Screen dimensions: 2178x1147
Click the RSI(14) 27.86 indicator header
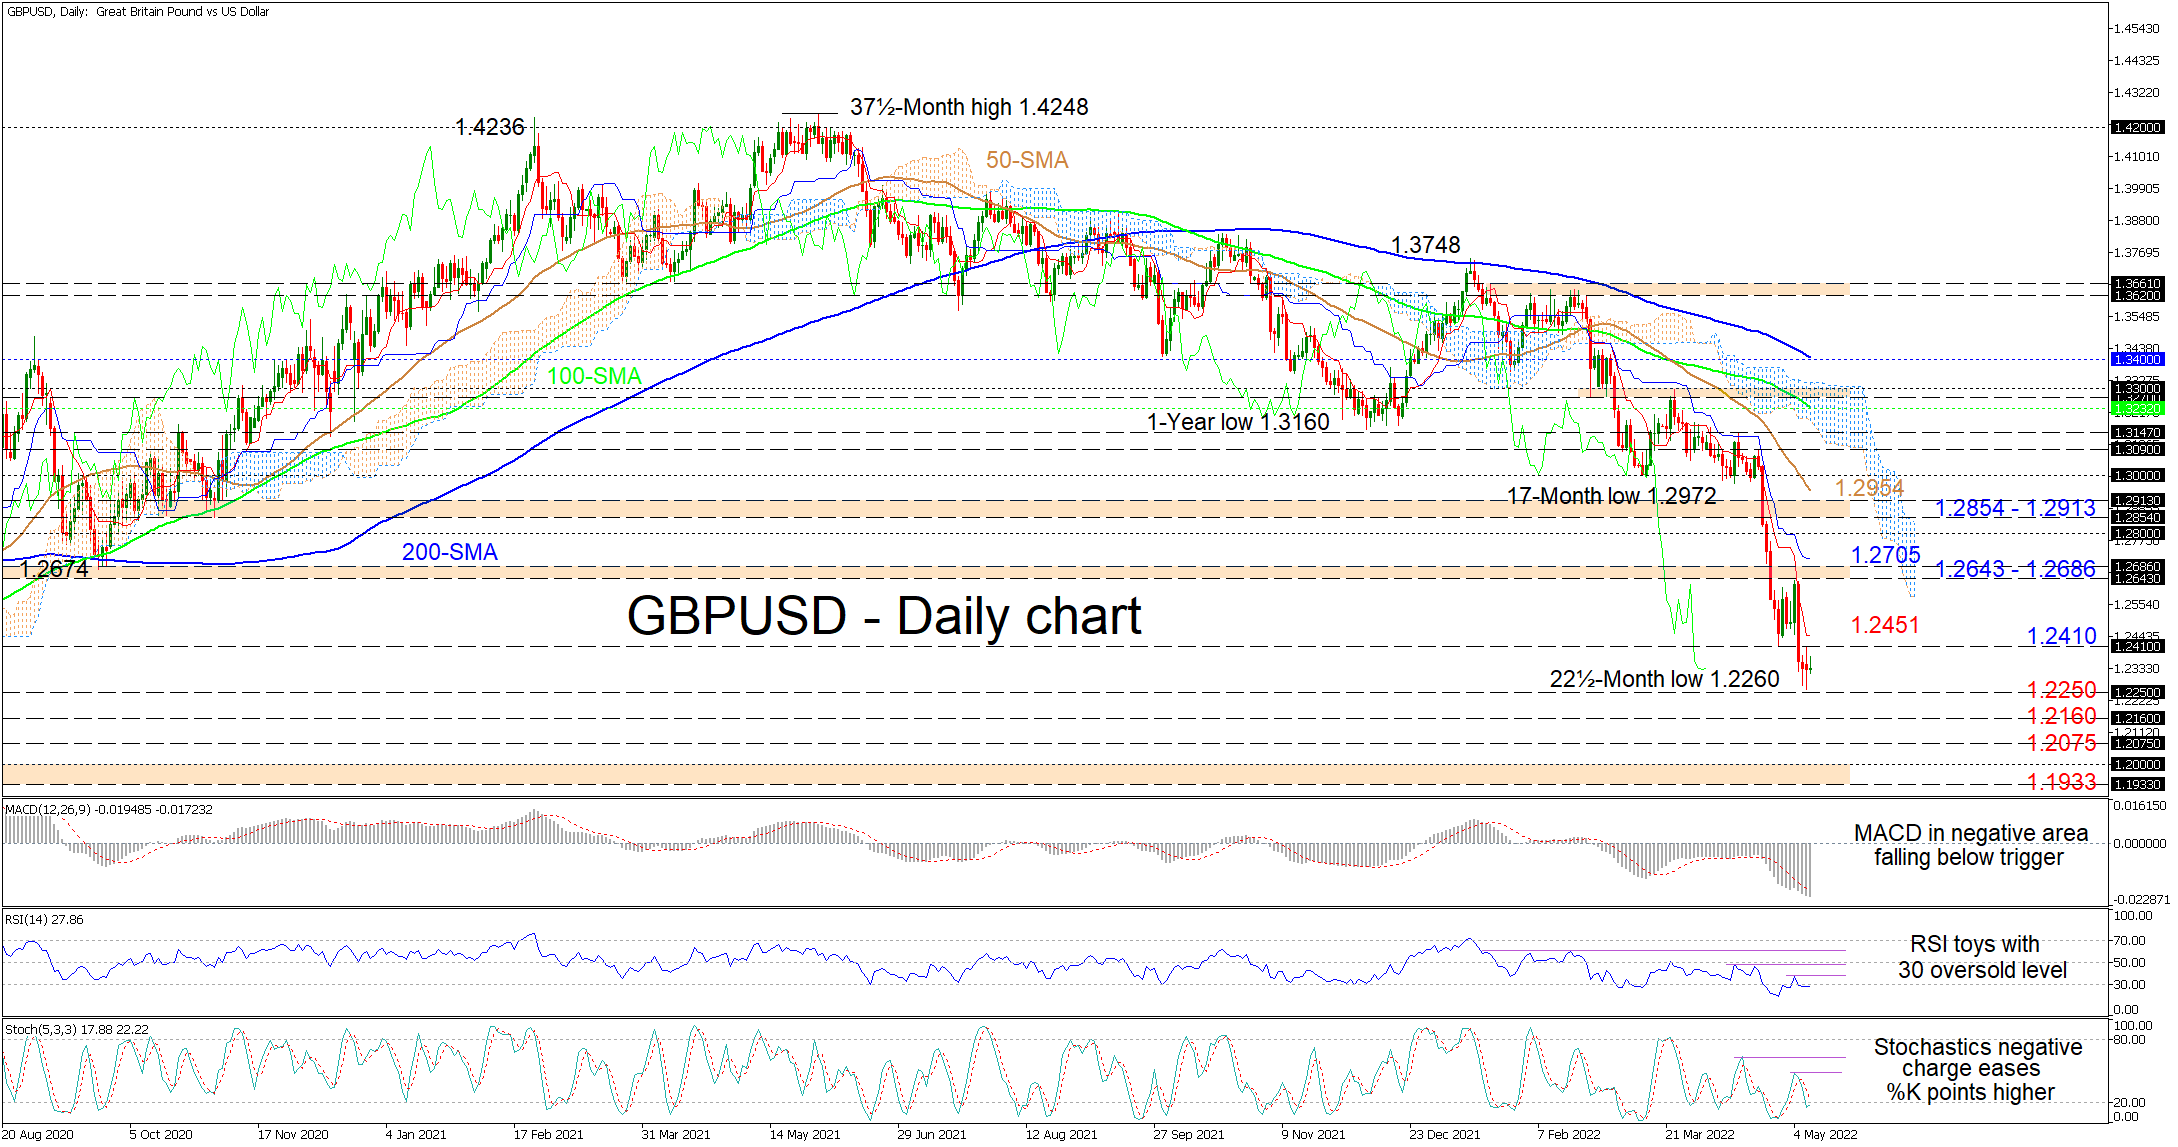(44, 919)
